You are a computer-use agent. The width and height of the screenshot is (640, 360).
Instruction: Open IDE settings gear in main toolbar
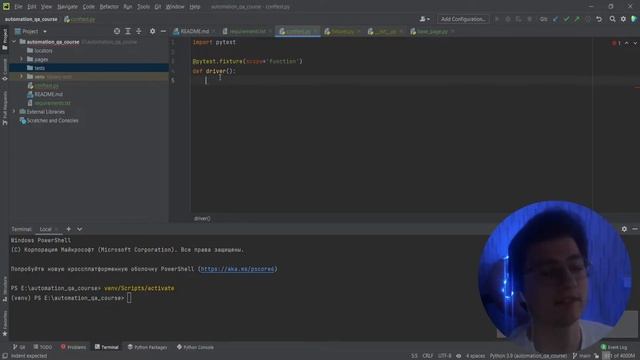pos(623,19)
